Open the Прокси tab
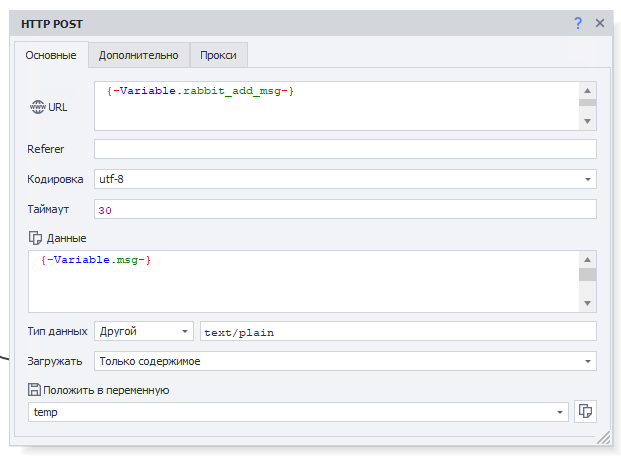Viewport: 621px width, 463px height. tap(218, 55)
